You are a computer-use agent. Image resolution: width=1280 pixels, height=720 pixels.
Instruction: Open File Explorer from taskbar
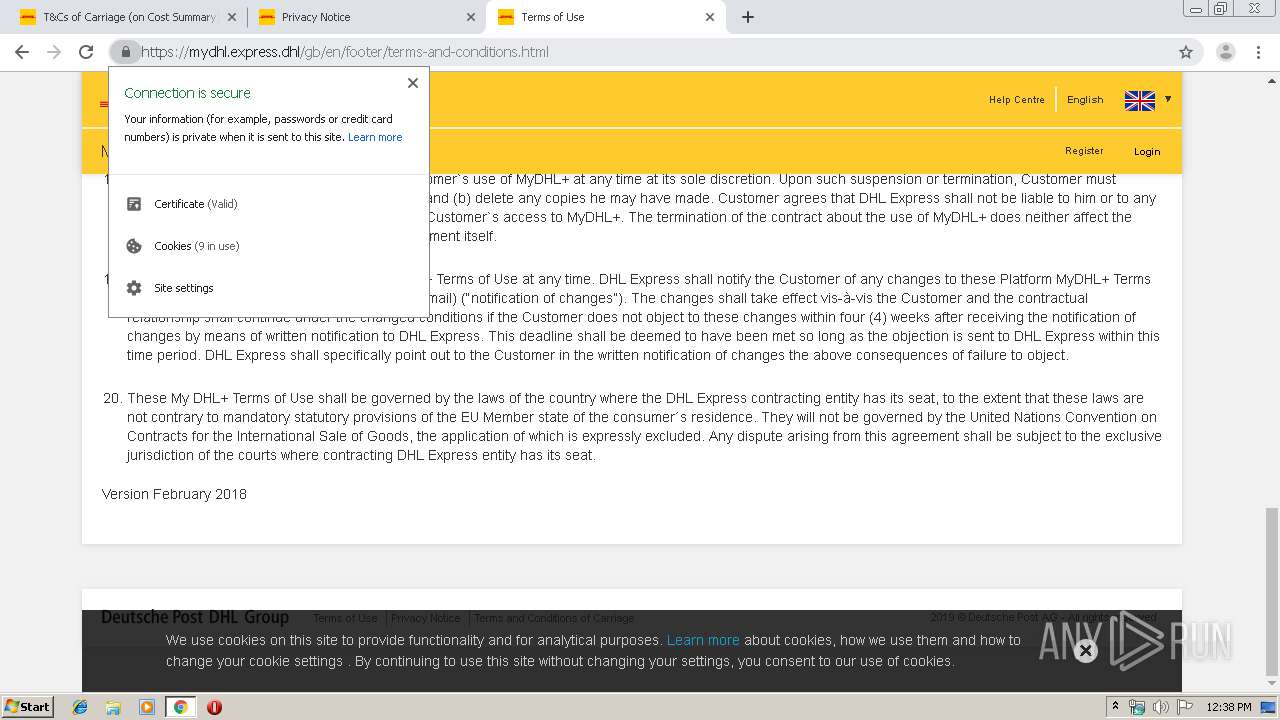(x=113, y=707)
